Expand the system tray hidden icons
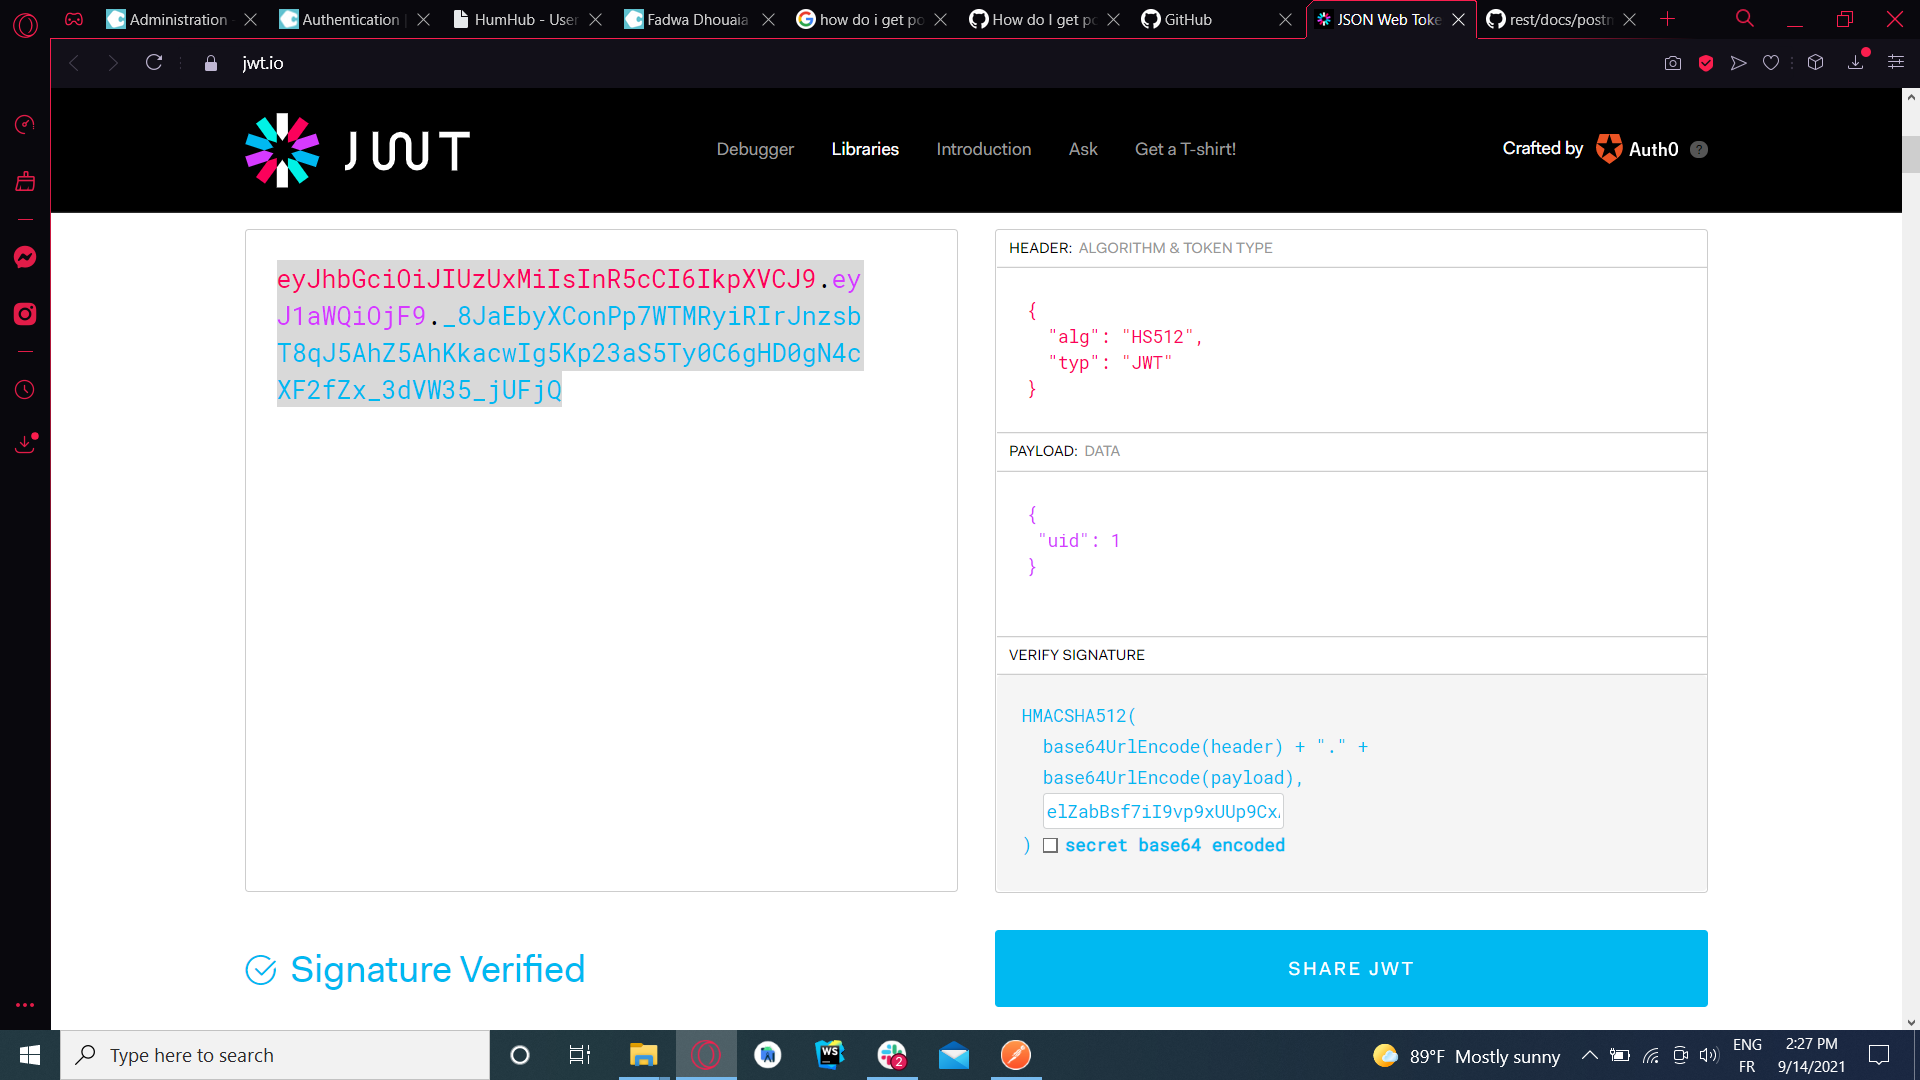 [x=1589, y=1055]
